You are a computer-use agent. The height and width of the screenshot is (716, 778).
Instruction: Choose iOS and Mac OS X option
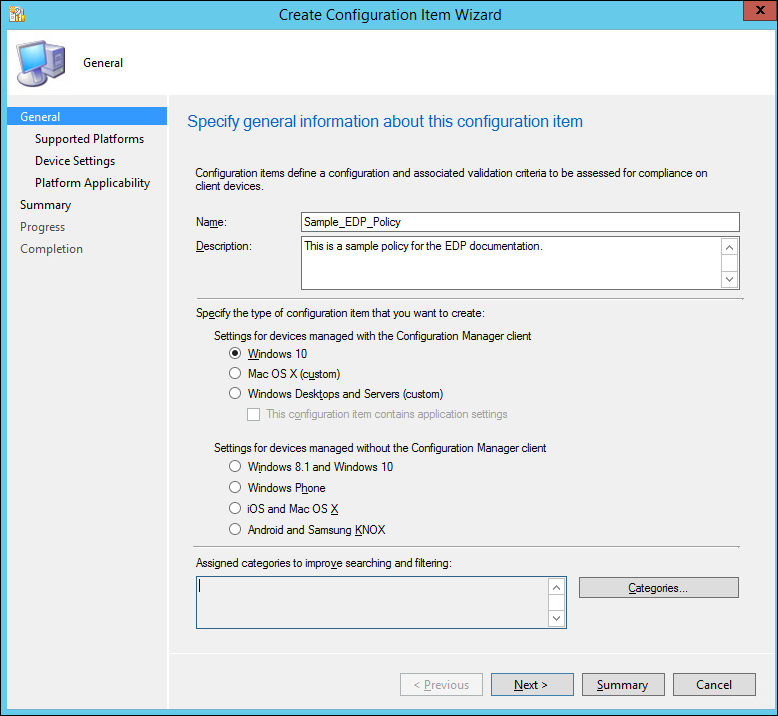coord(235,509)
